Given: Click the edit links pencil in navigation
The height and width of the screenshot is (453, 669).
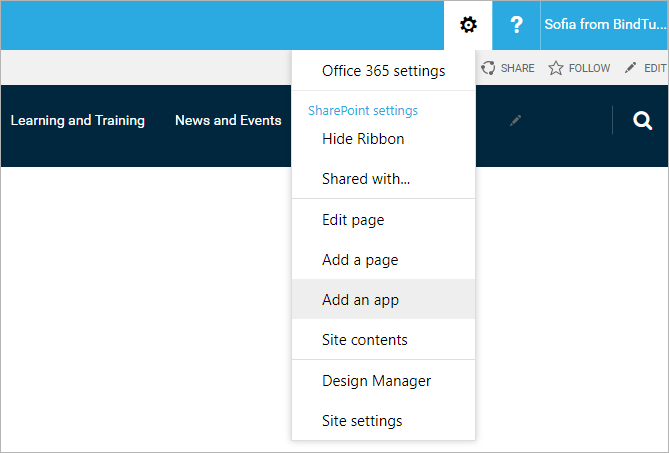Looking at the screenshot, I should click(x=515, y=121).
